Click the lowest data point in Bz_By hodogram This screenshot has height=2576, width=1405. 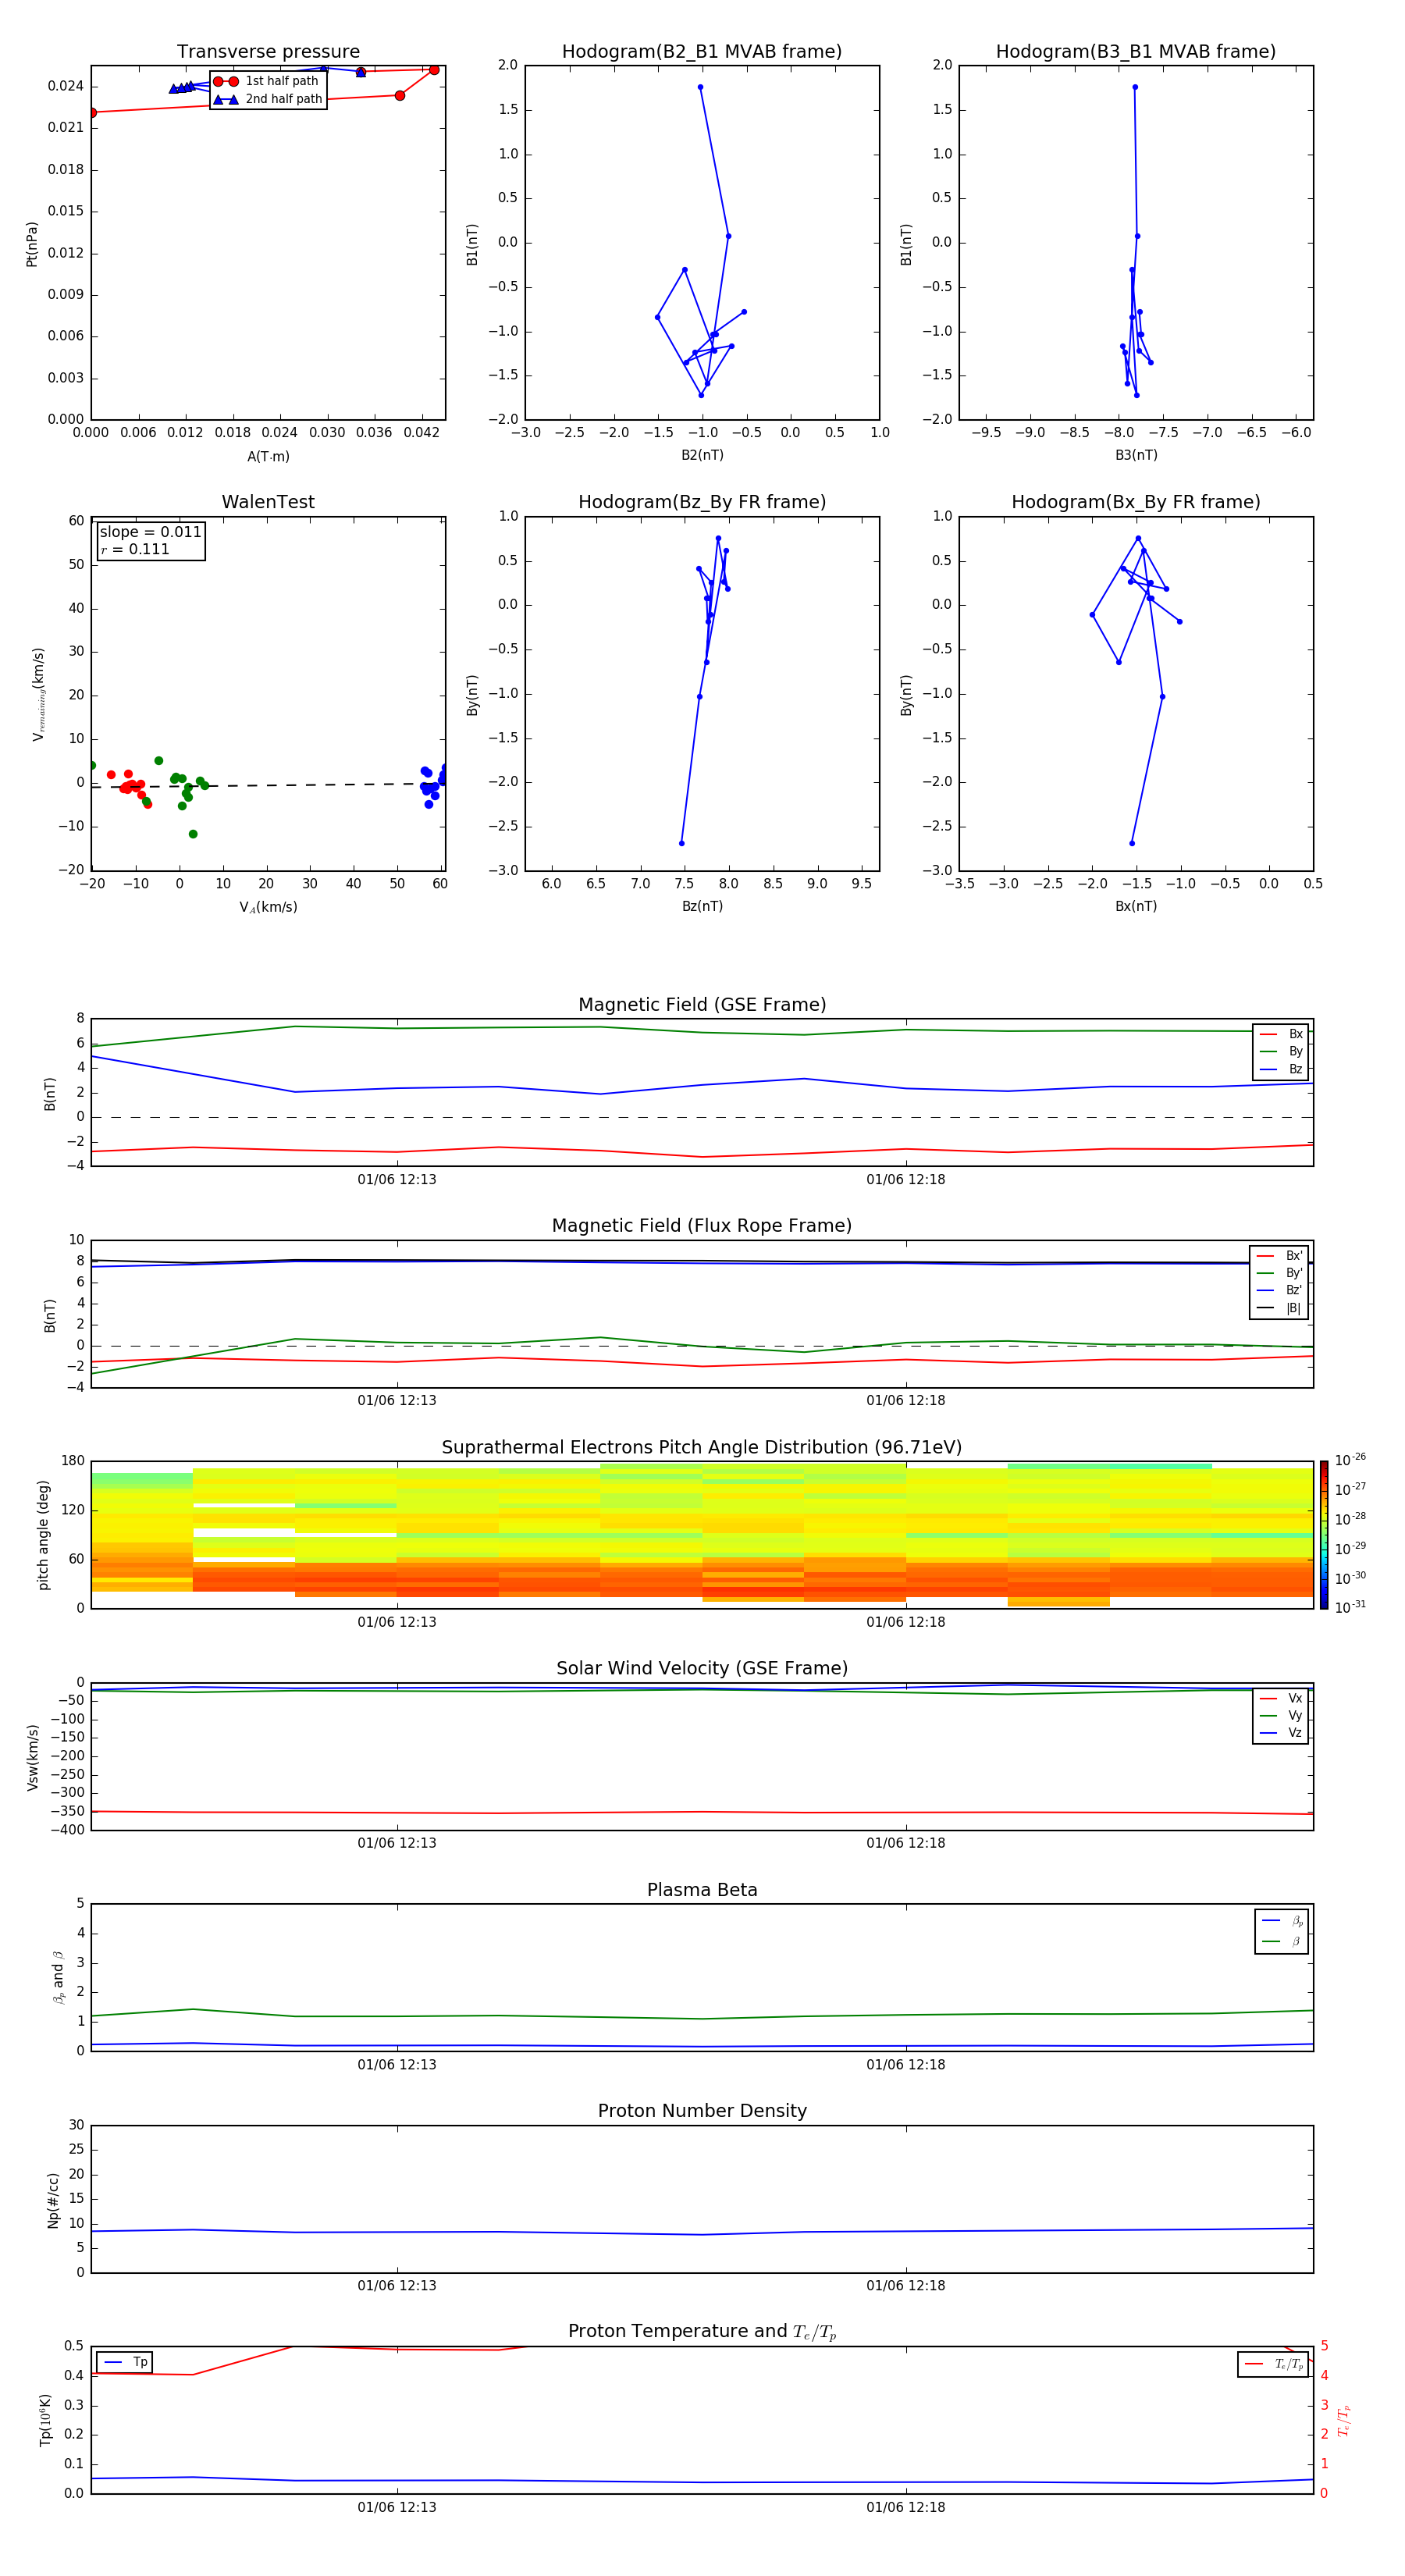tap(682, 843)
